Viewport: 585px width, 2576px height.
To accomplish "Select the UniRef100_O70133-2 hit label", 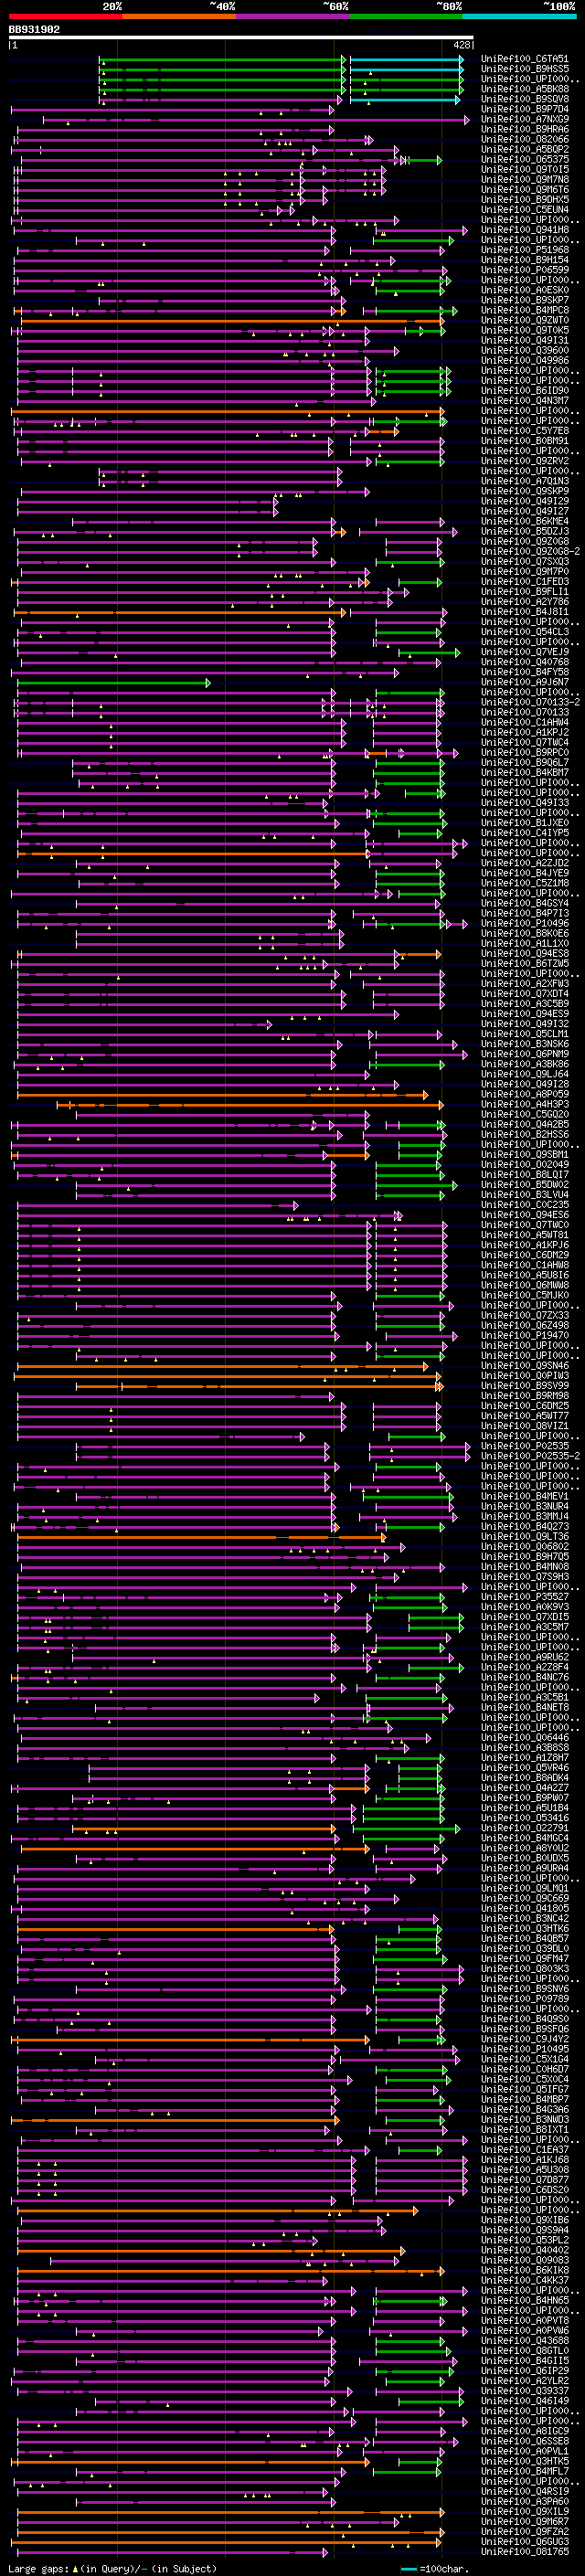I will pos(530,703).
